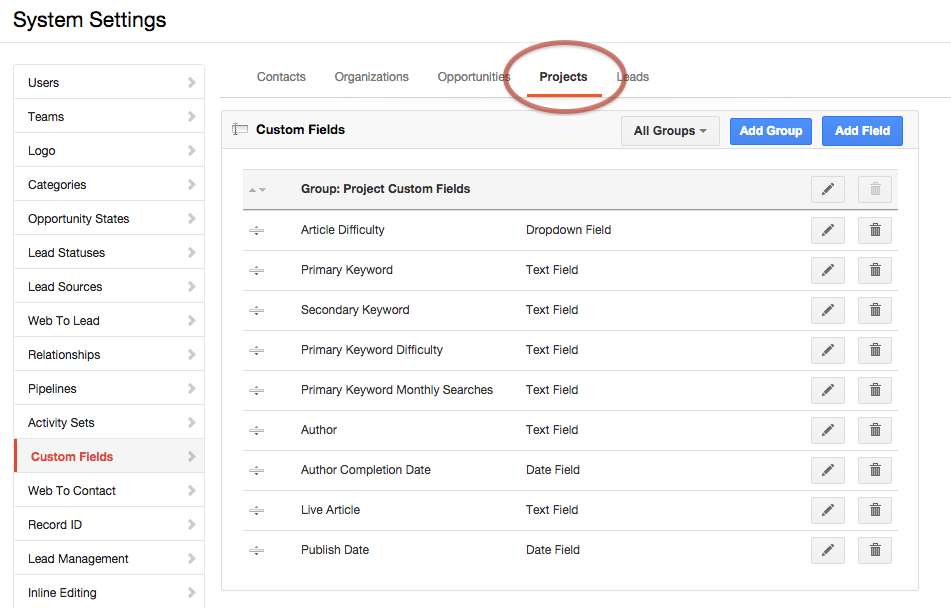Viewport: 951px width, 608px height.
Task: Click reorder arrows on Project Custom Fields group
Action: click(257, 190)
